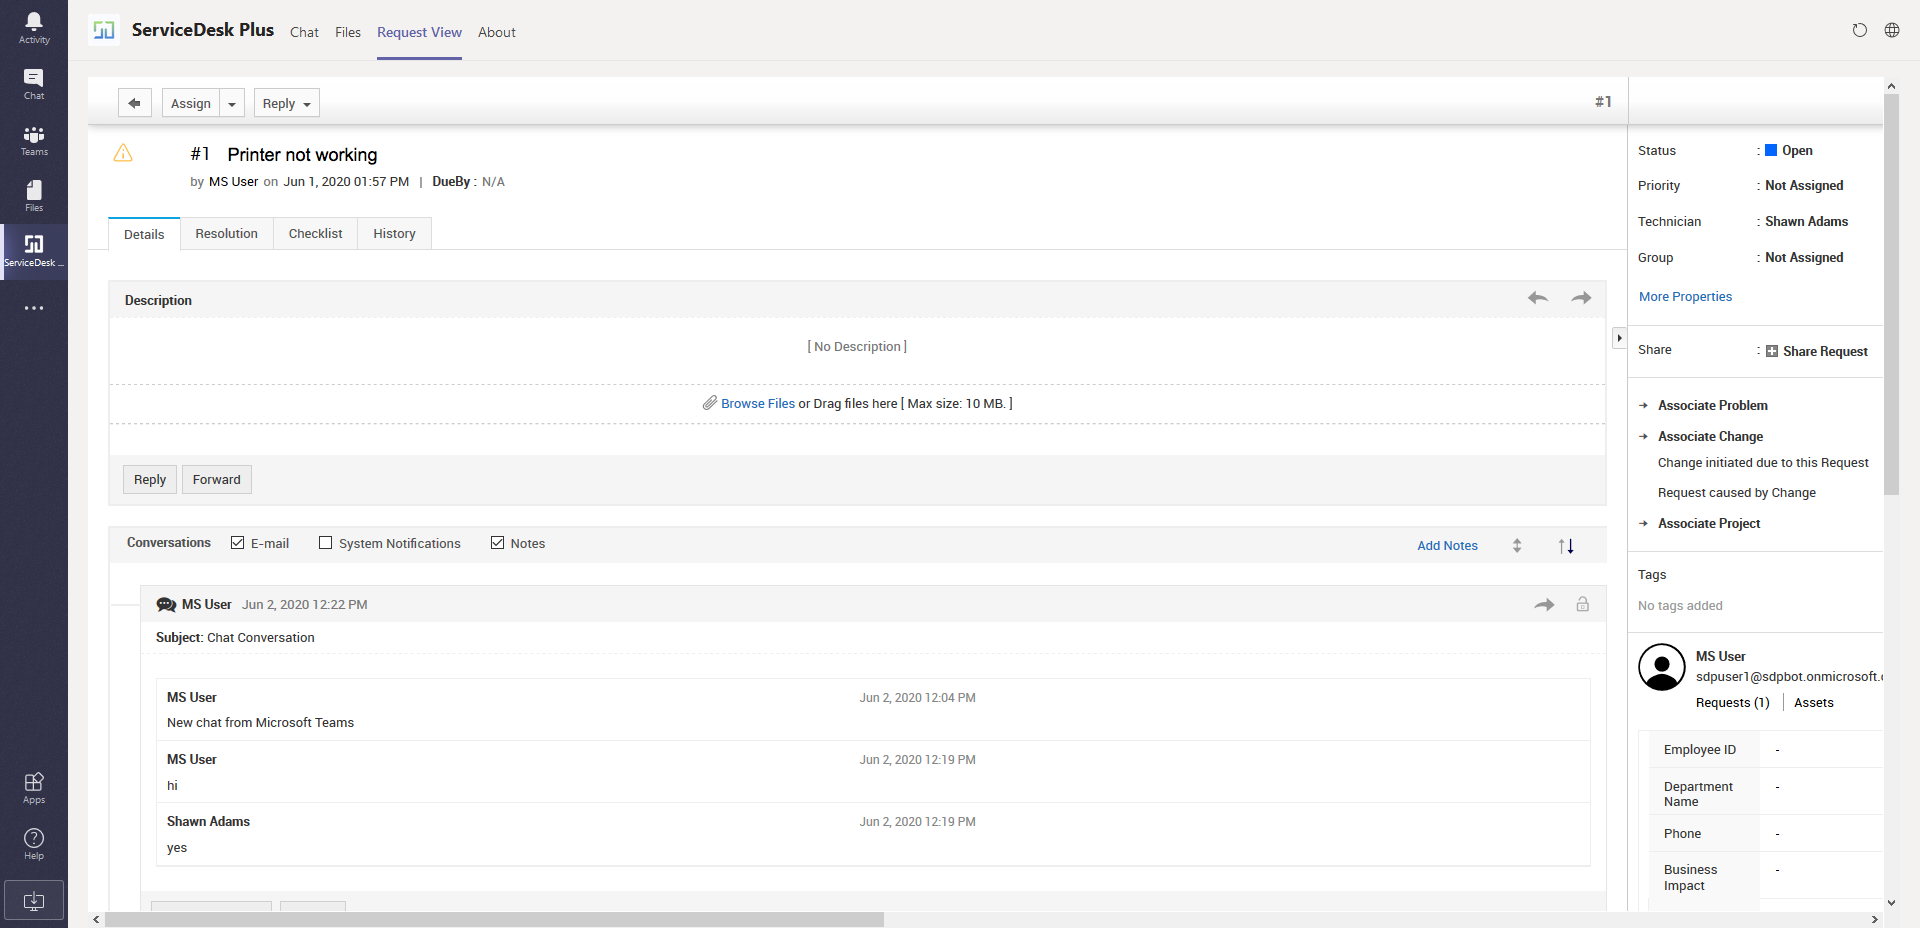This screenshot has width=1920, height=928.
Task: Click the globe icon in header
Action: [x=1892, y=30]
